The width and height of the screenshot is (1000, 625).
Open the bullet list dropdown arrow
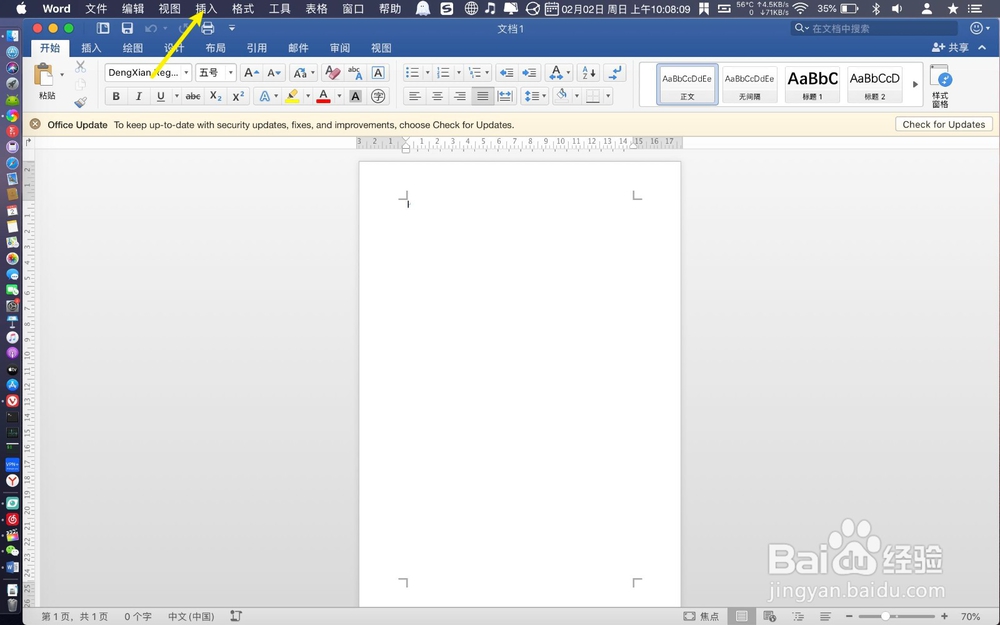427,73
